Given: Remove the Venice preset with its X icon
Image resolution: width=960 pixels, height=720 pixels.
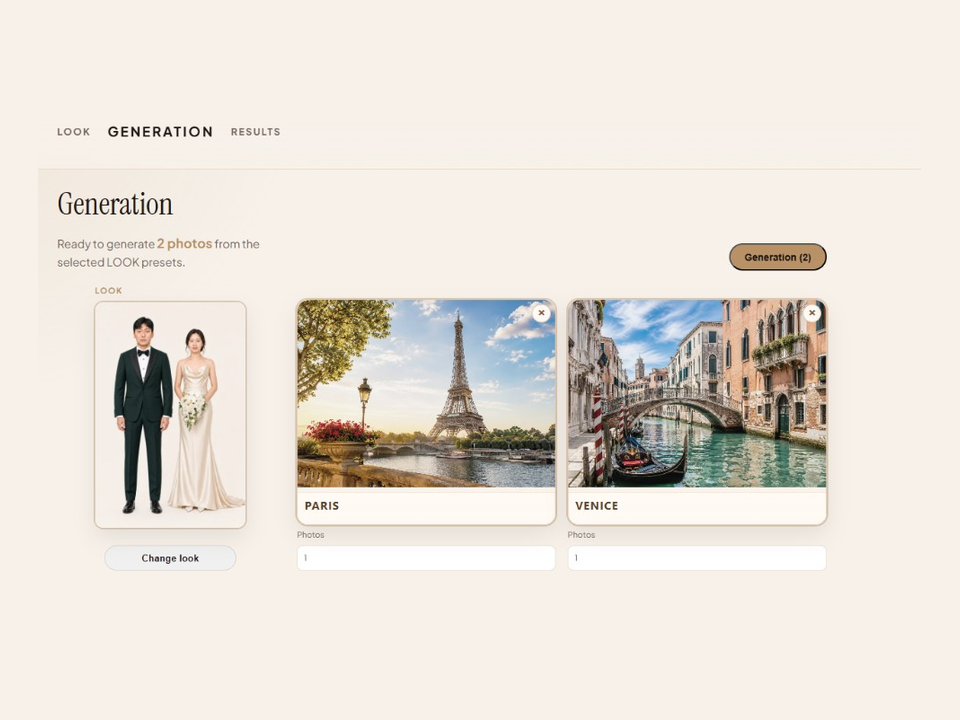Looking at the screenshot, I should point(812,313).
